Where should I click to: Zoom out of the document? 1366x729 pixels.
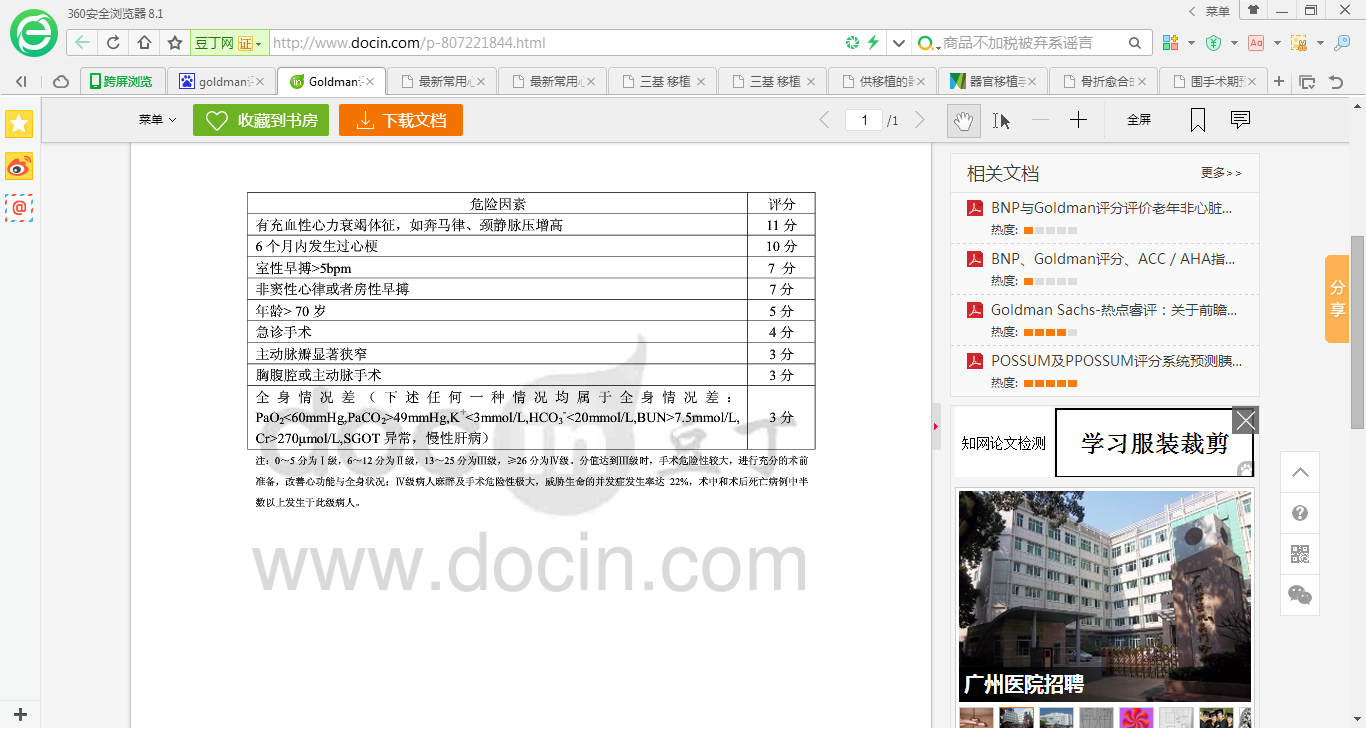pyautogui.click(x=1040, y=120)
